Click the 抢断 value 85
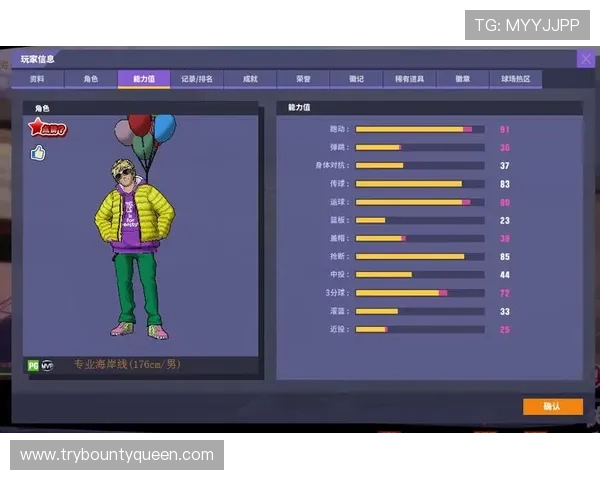The height and width of the screenshot is (480, 600). point(505,257)
